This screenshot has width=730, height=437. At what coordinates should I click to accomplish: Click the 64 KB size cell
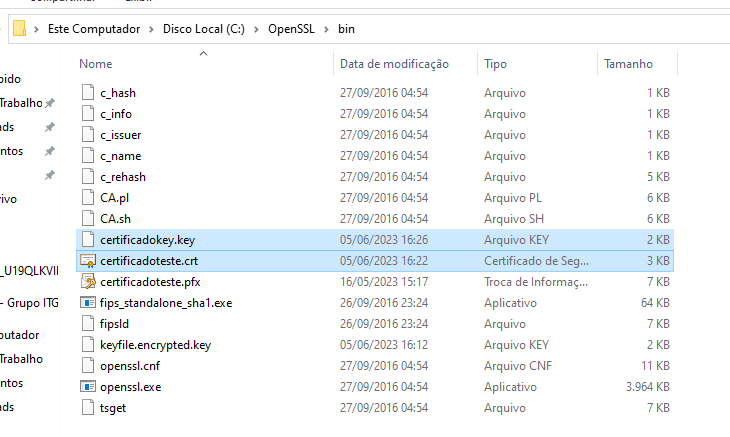click(x=655, y=303)
